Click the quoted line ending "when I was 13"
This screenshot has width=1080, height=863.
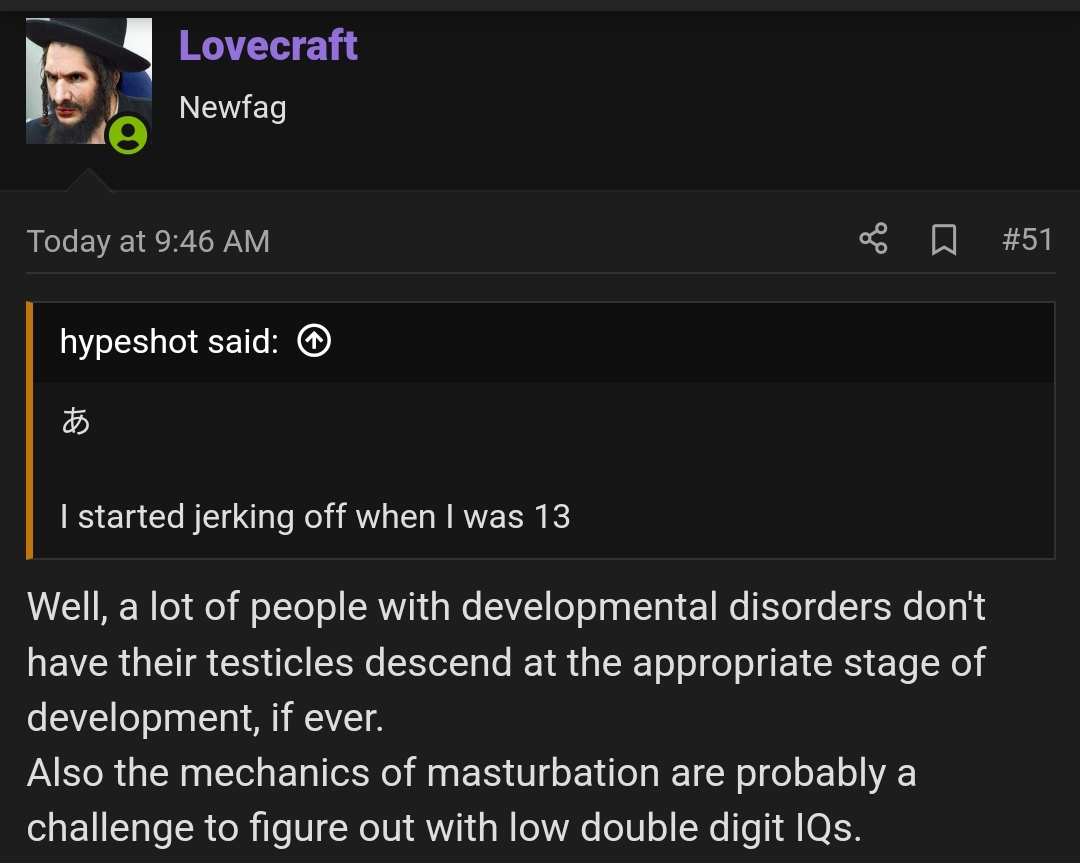(315, 516)
